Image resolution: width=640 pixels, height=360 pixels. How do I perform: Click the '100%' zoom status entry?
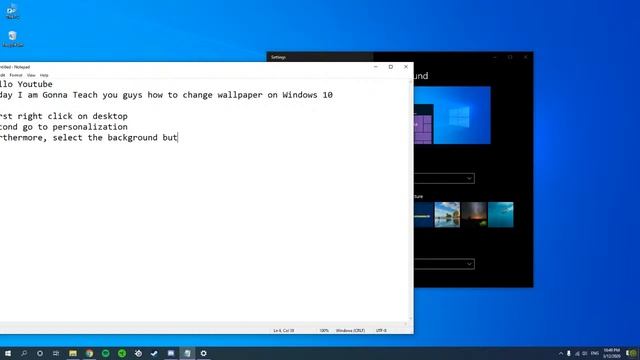coord(324,330)
